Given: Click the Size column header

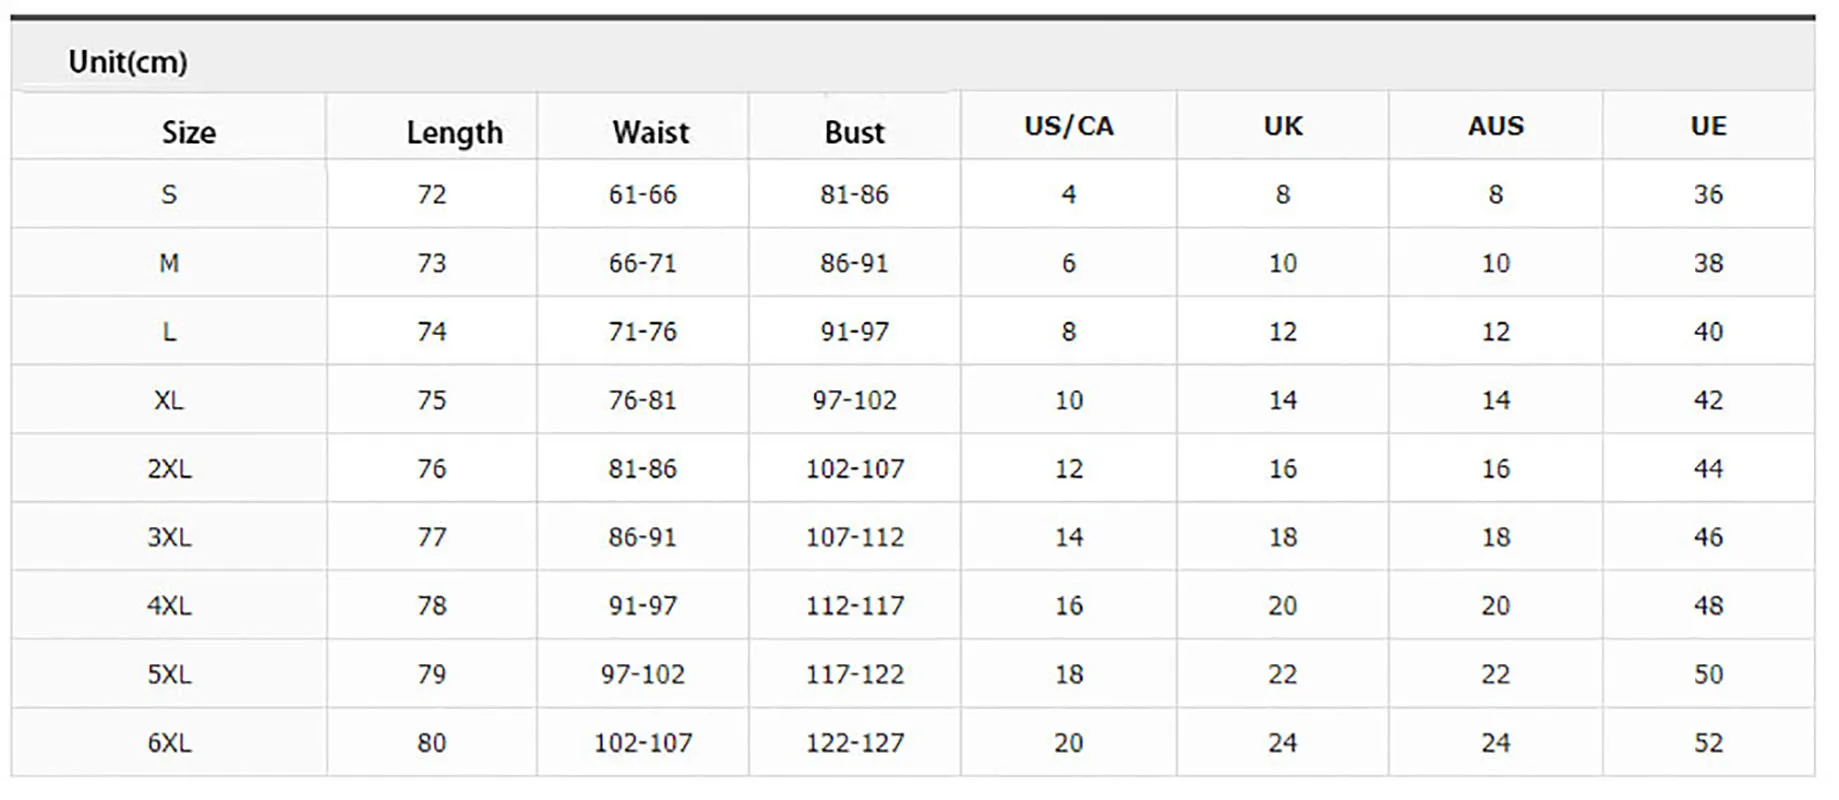Looking at the screenshot, I should pos(189,132).
